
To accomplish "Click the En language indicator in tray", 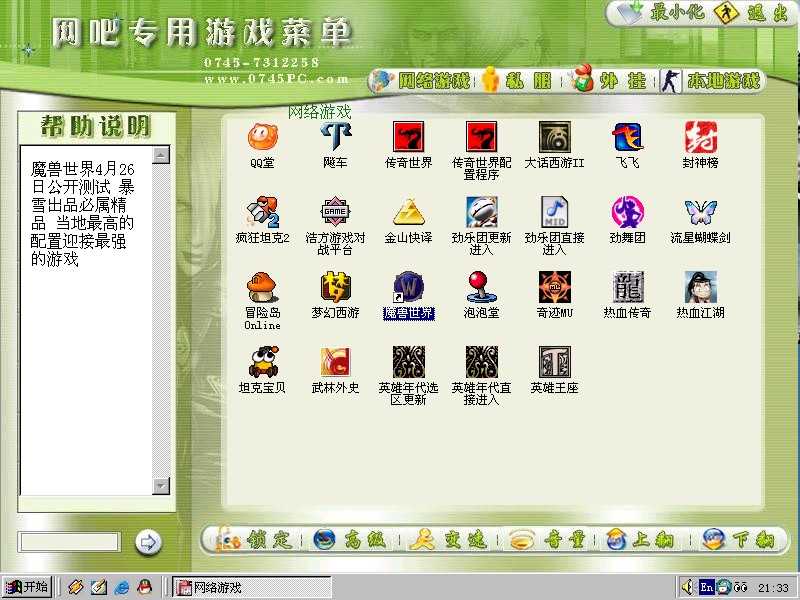I will pyautogui.click(x=706, y=587).
